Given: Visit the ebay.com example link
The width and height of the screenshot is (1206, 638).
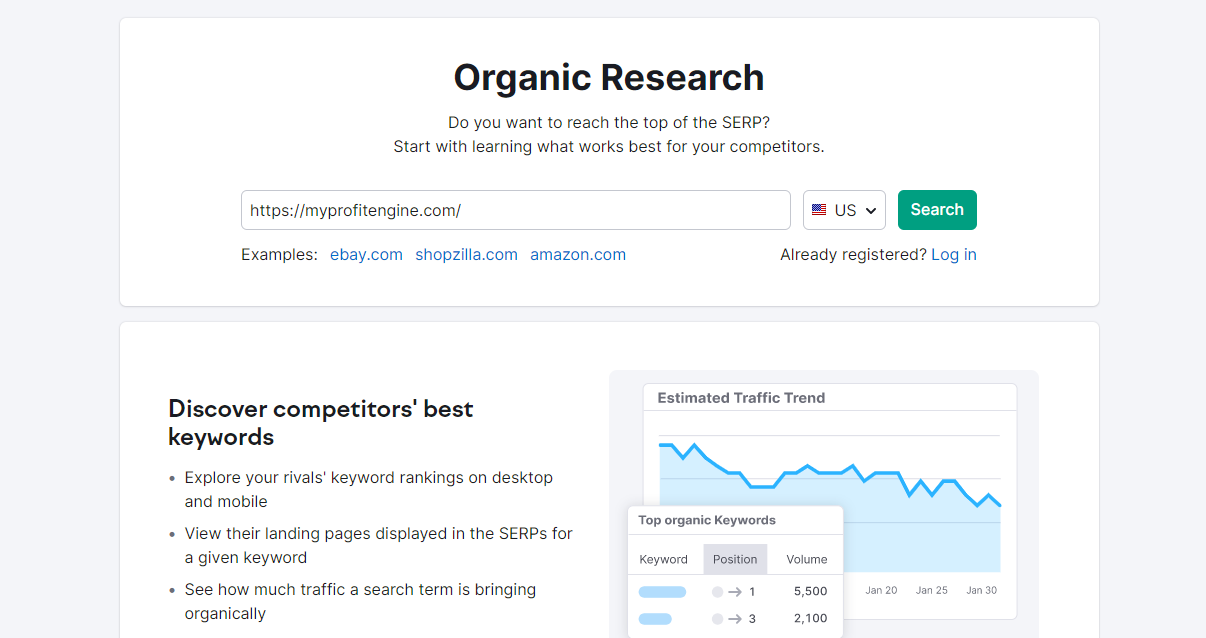Looking at the screenshot, I should [366, 254].
